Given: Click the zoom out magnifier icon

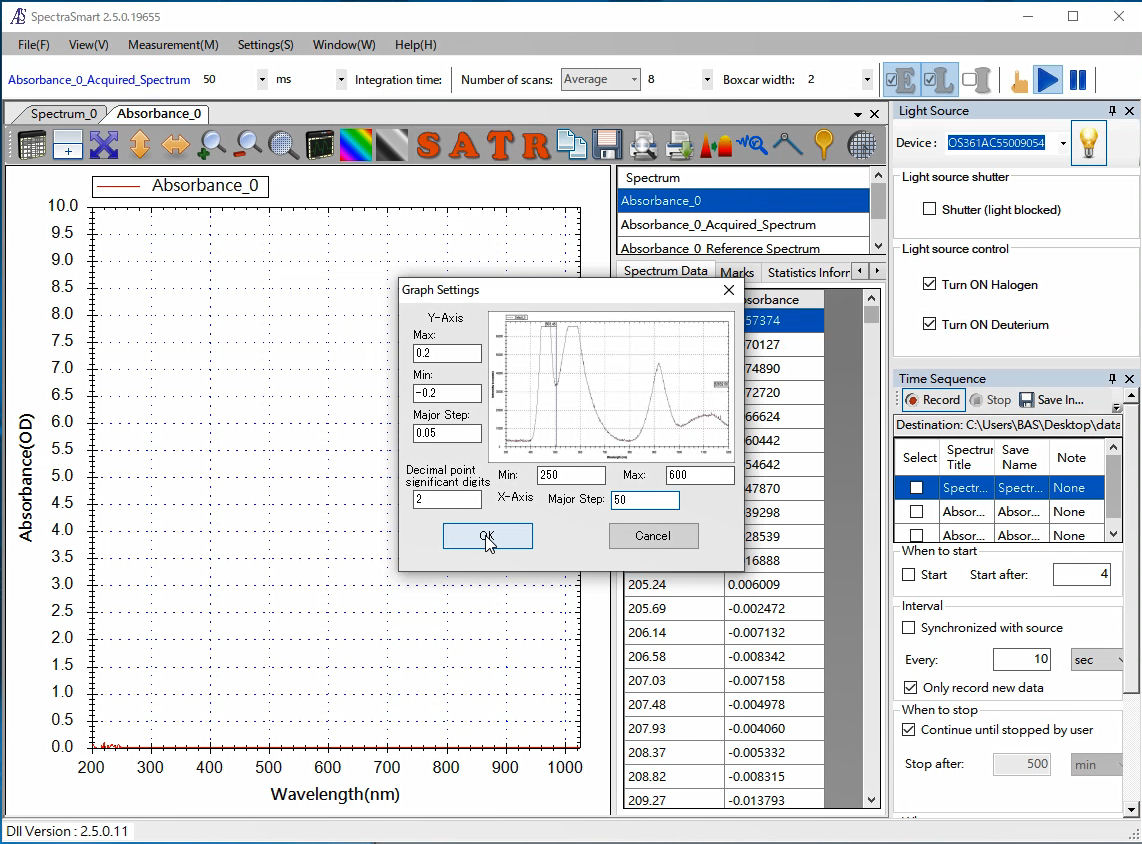Looking at the screenshot, I should (247, 145).
